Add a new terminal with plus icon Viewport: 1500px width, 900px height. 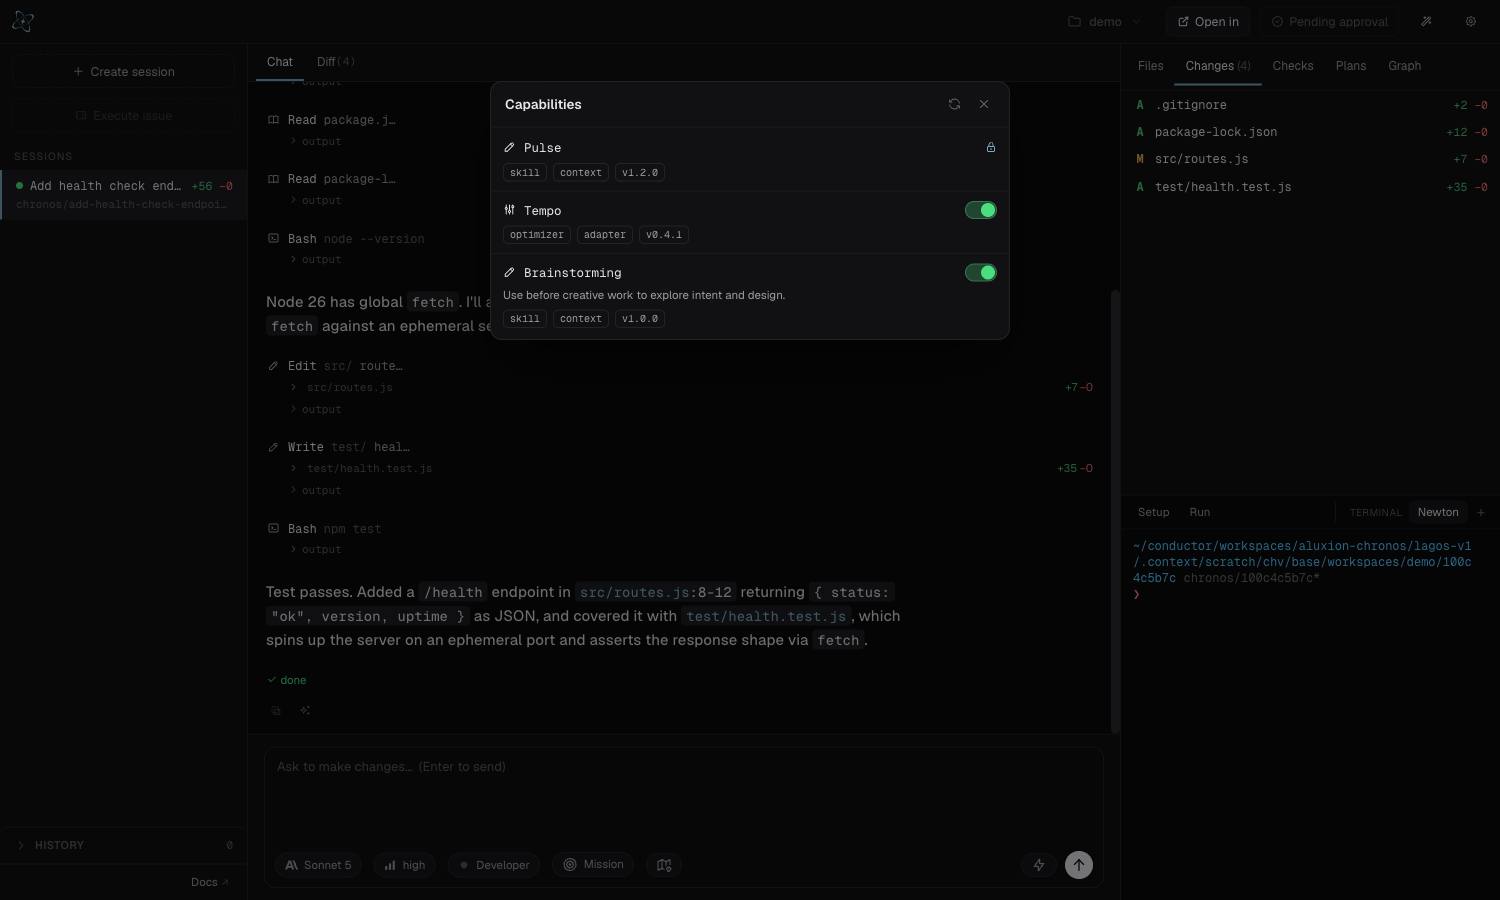1481,512
